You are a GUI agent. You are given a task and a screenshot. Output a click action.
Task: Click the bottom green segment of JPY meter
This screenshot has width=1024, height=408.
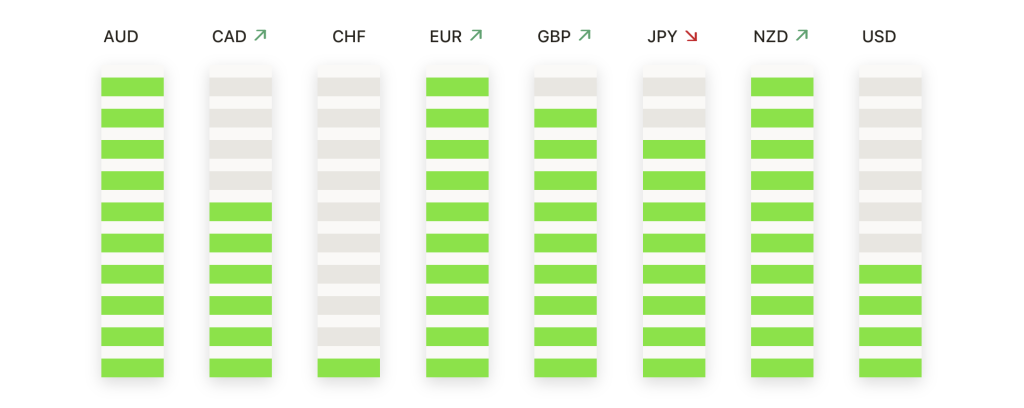point(674,368)
